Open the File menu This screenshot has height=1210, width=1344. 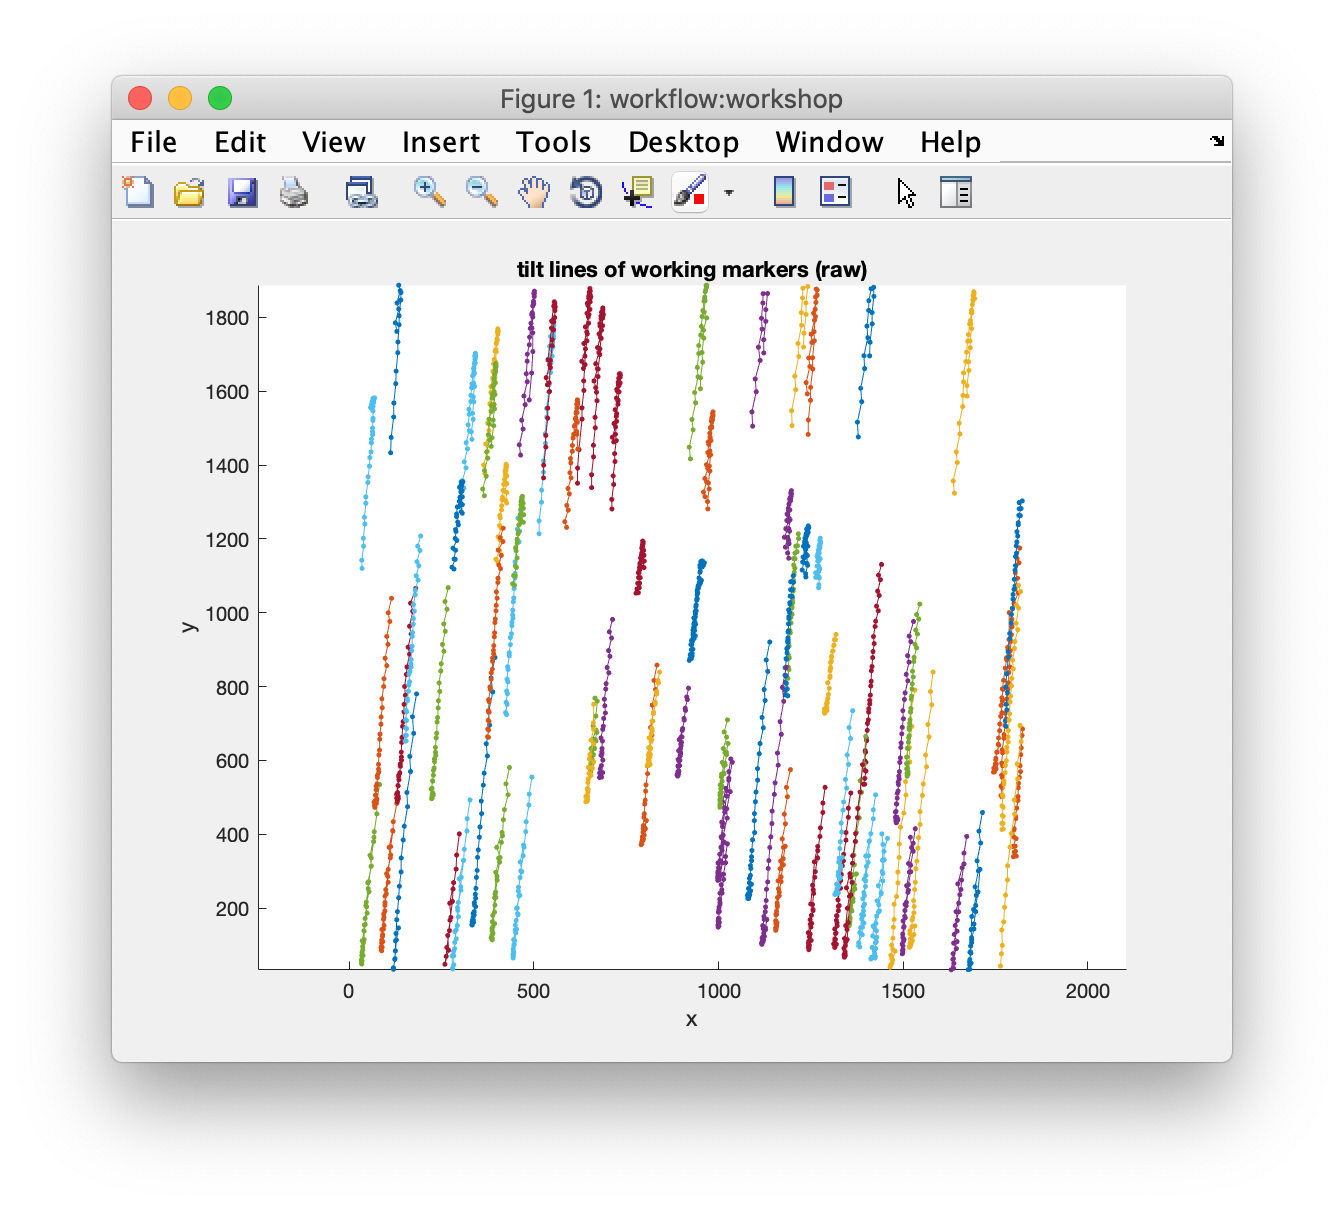pyautogui.click(x=154, y=142)
